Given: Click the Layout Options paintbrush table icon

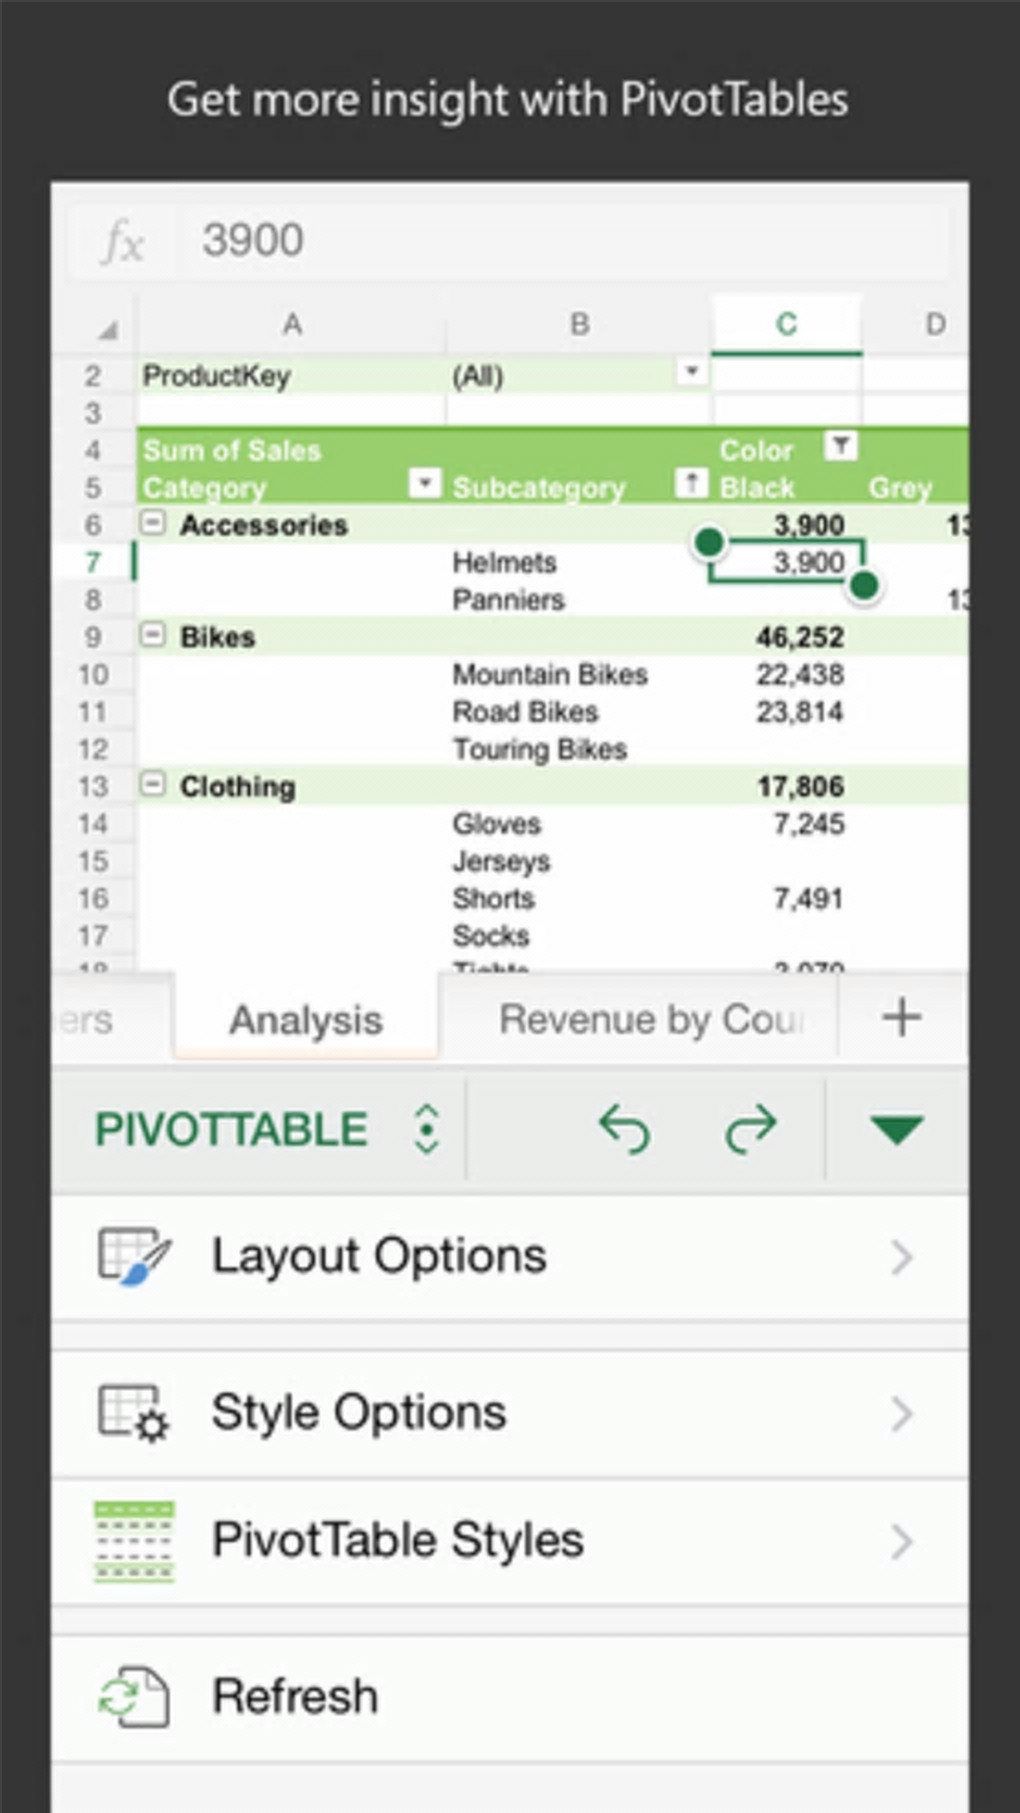Looking at the screenshot, I should [134, 1256].
